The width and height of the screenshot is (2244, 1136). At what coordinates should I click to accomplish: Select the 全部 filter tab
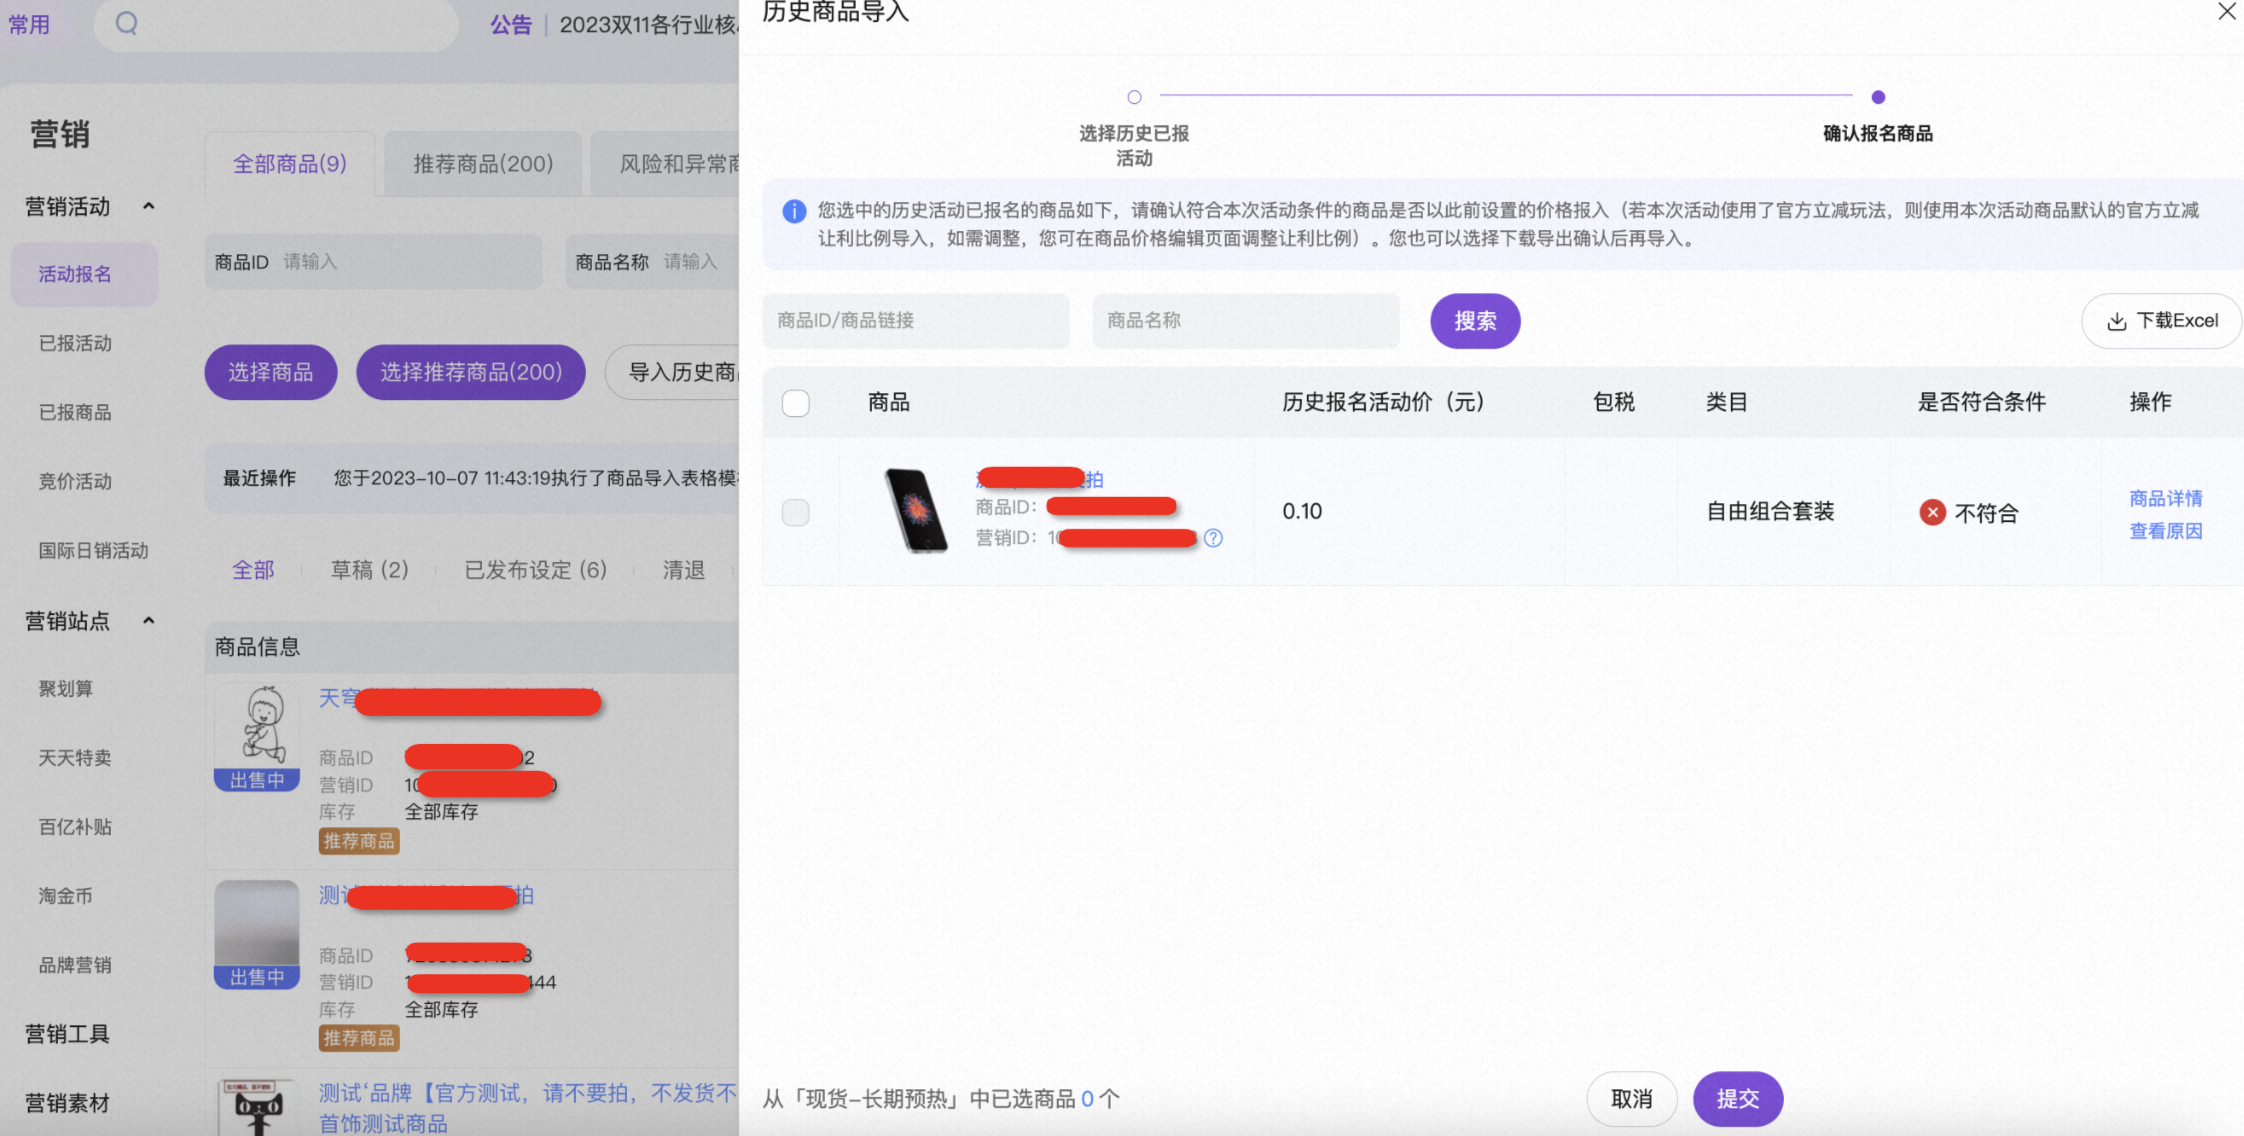tap(253, 570)
